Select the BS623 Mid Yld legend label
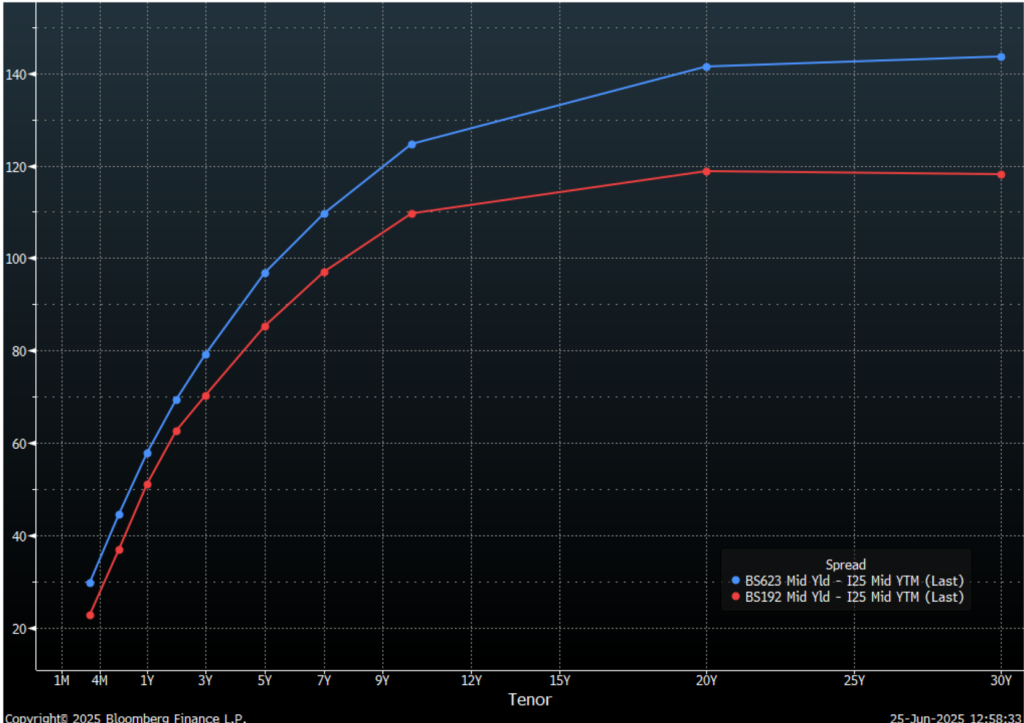The width and height of the screenshot is (1024, 723). (x=854, y=581)
